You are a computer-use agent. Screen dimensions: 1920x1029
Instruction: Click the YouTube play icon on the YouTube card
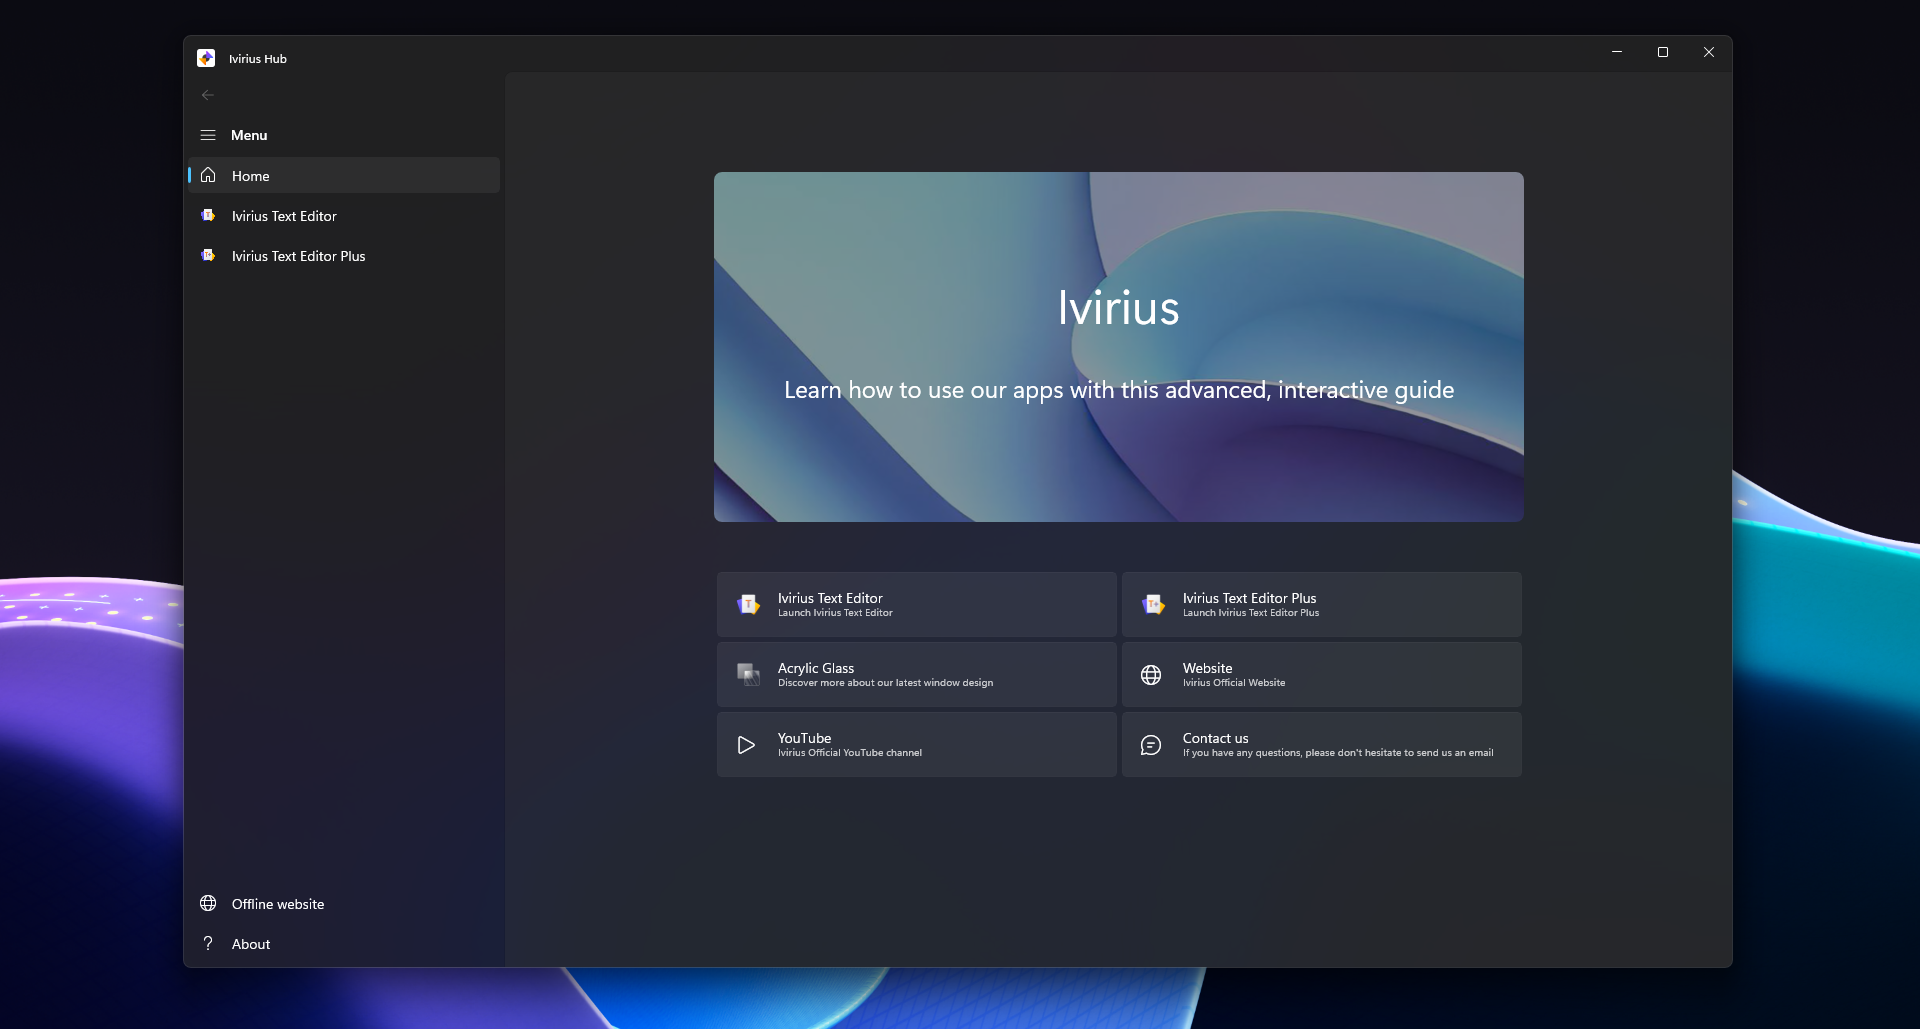click(x=746, y=744)
